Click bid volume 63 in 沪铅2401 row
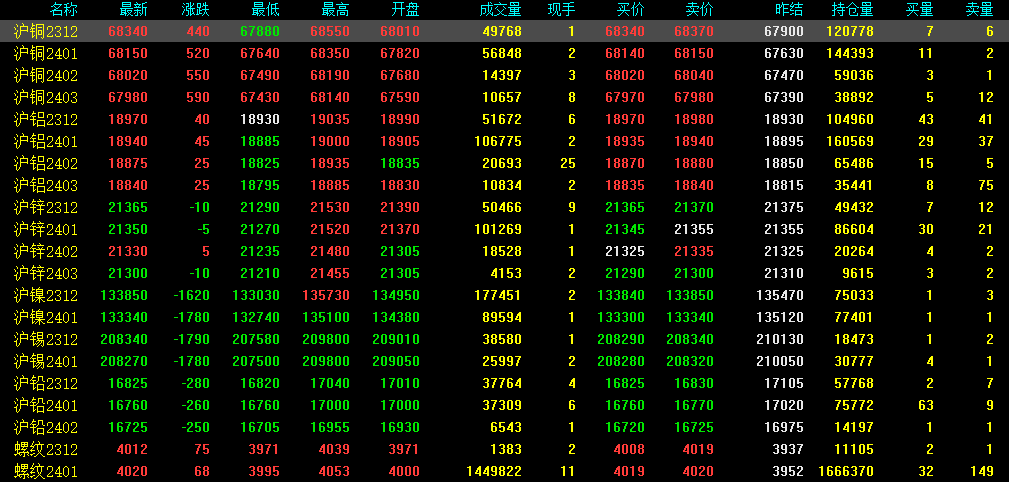1009x482 pixels. (925, 405)
